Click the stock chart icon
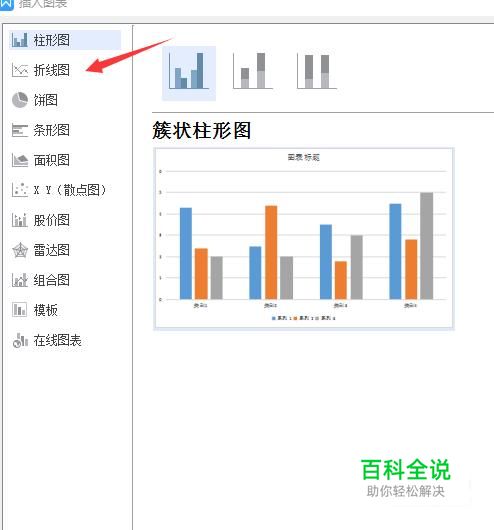The height and width of the screenshot is (530, 494). 20,220
